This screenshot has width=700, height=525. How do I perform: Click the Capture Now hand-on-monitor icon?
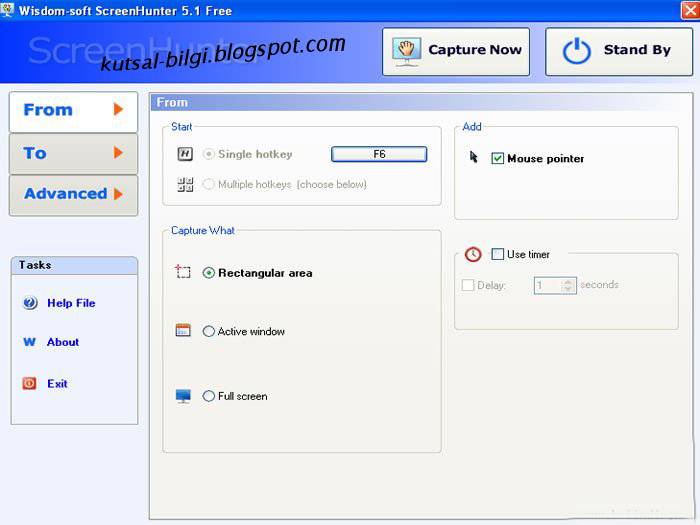coord(406,52)
